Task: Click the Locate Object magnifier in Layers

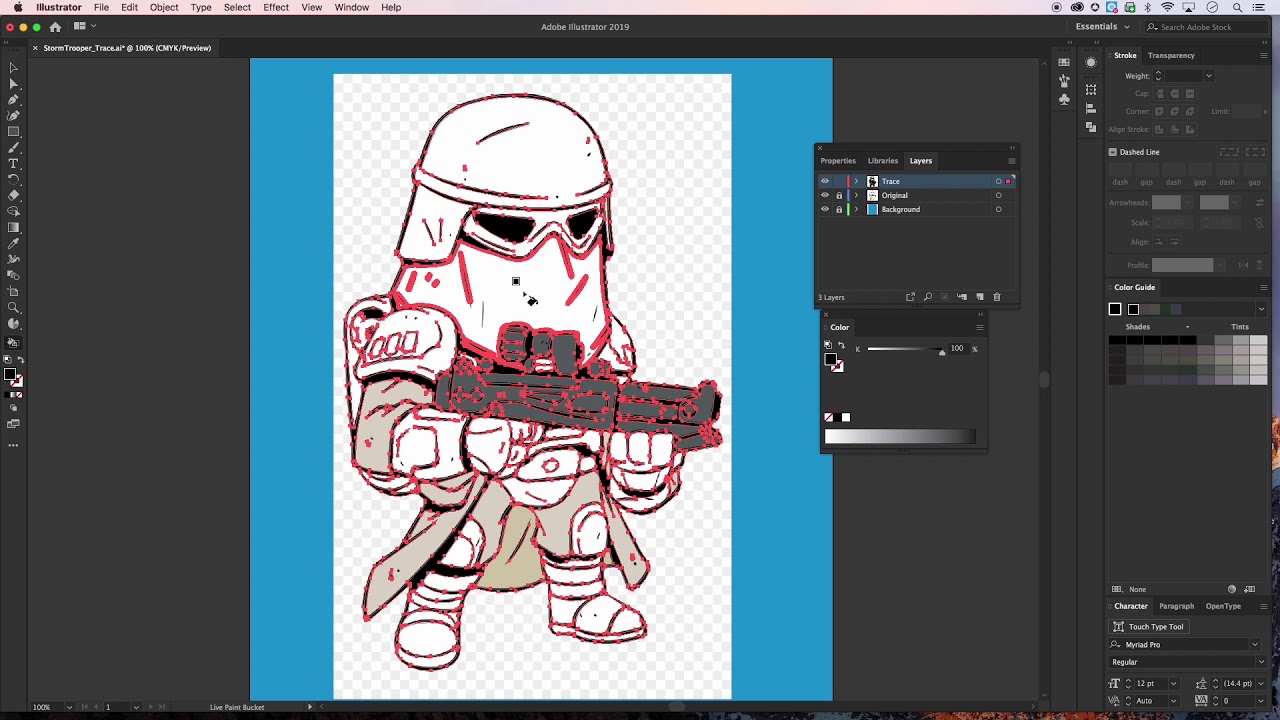Action: (927, 297)
